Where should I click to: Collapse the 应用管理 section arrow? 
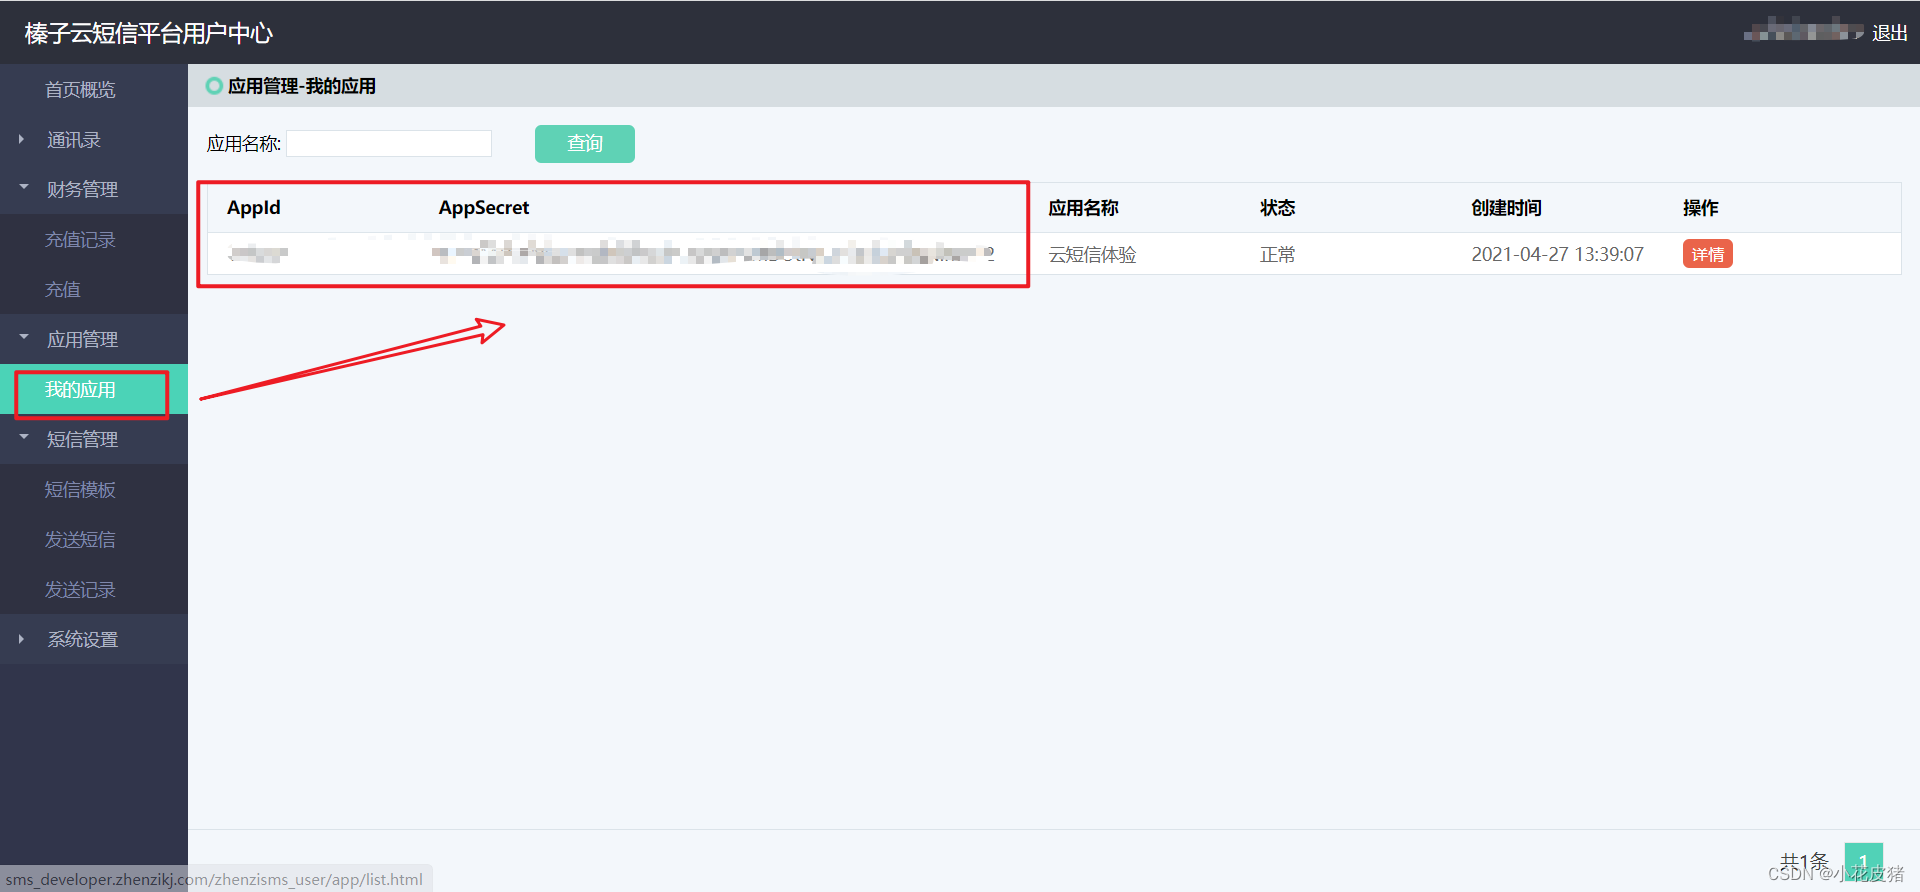point(23,337)
